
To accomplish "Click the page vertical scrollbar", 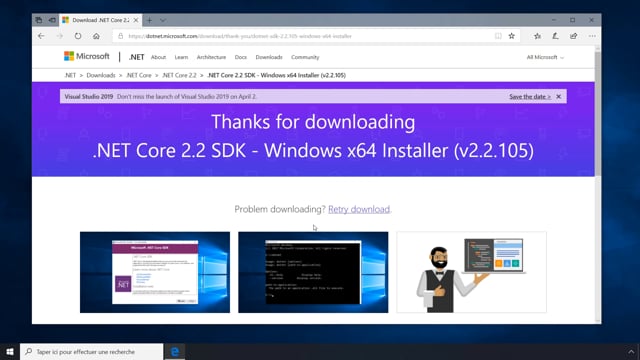I will coord(598,114).
